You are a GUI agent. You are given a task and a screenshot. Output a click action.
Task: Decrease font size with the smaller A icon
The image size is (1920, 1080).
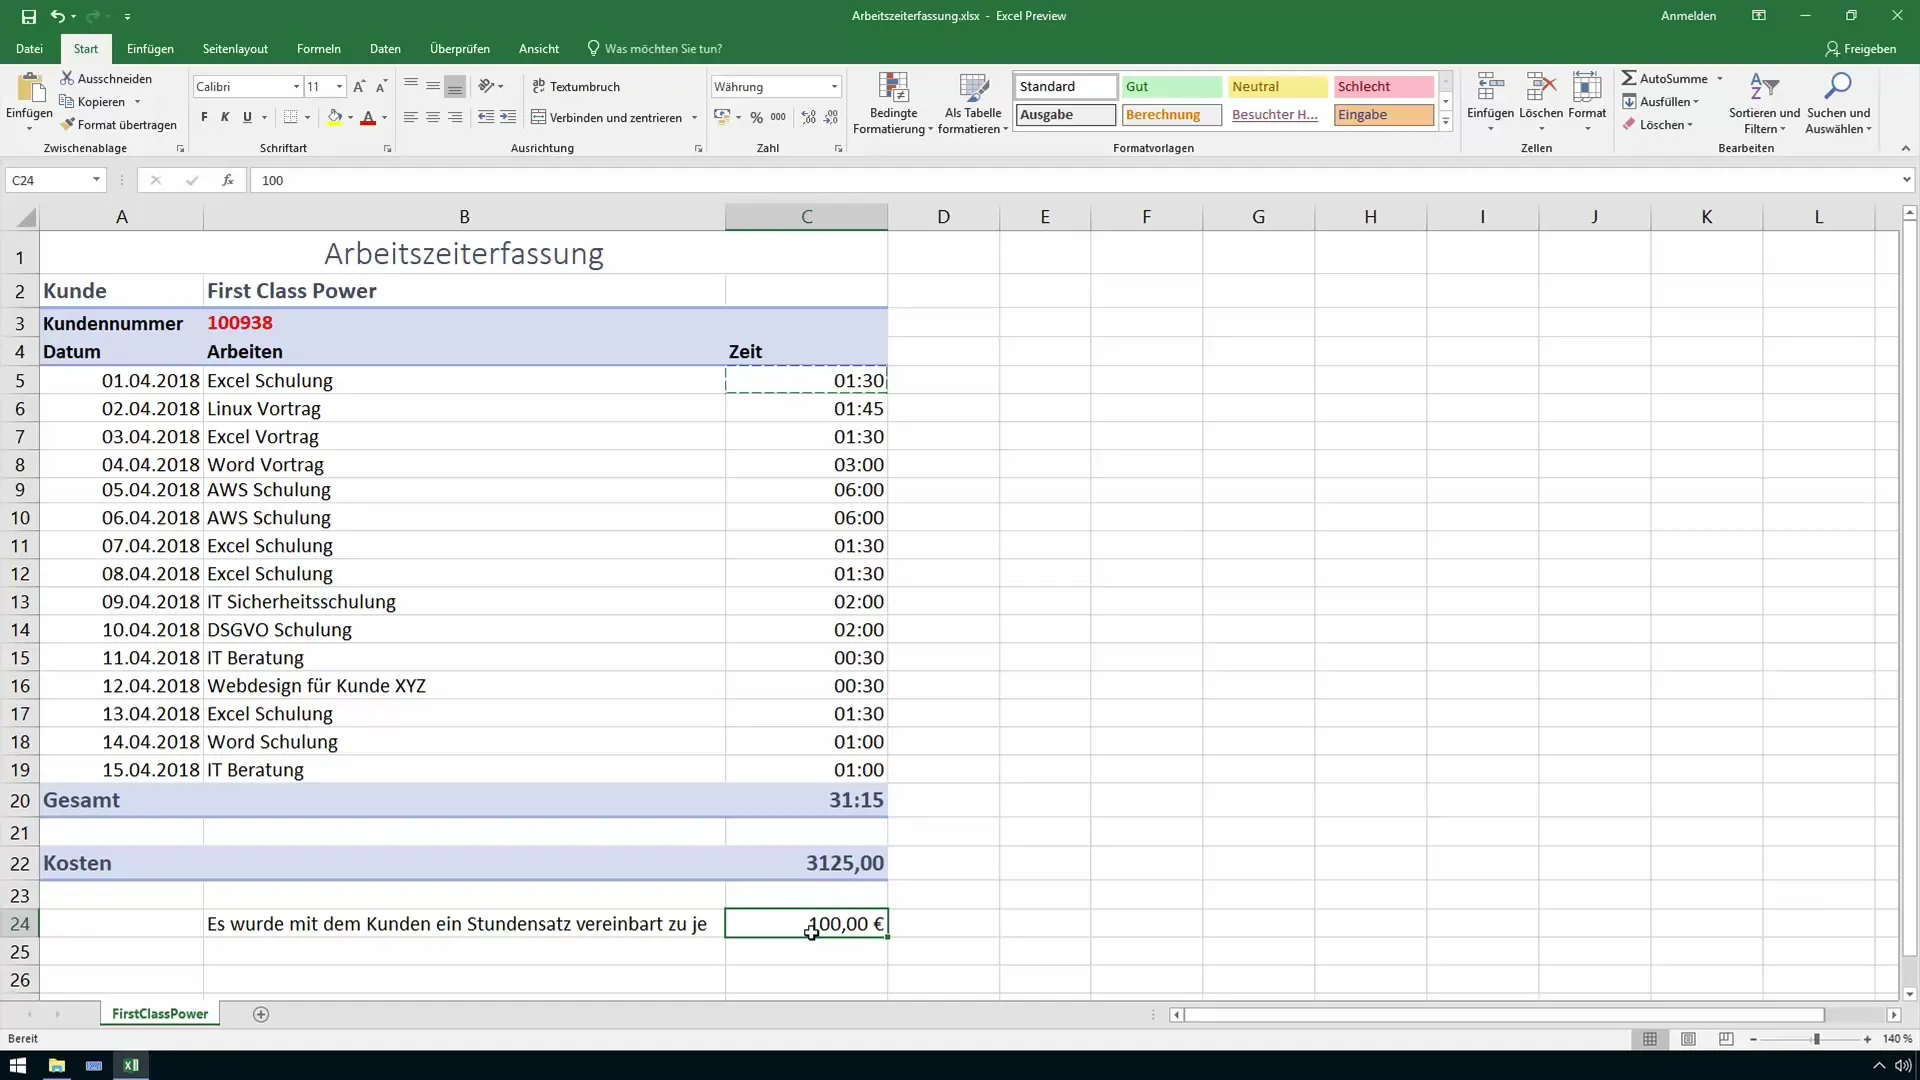tap(381, 87)
